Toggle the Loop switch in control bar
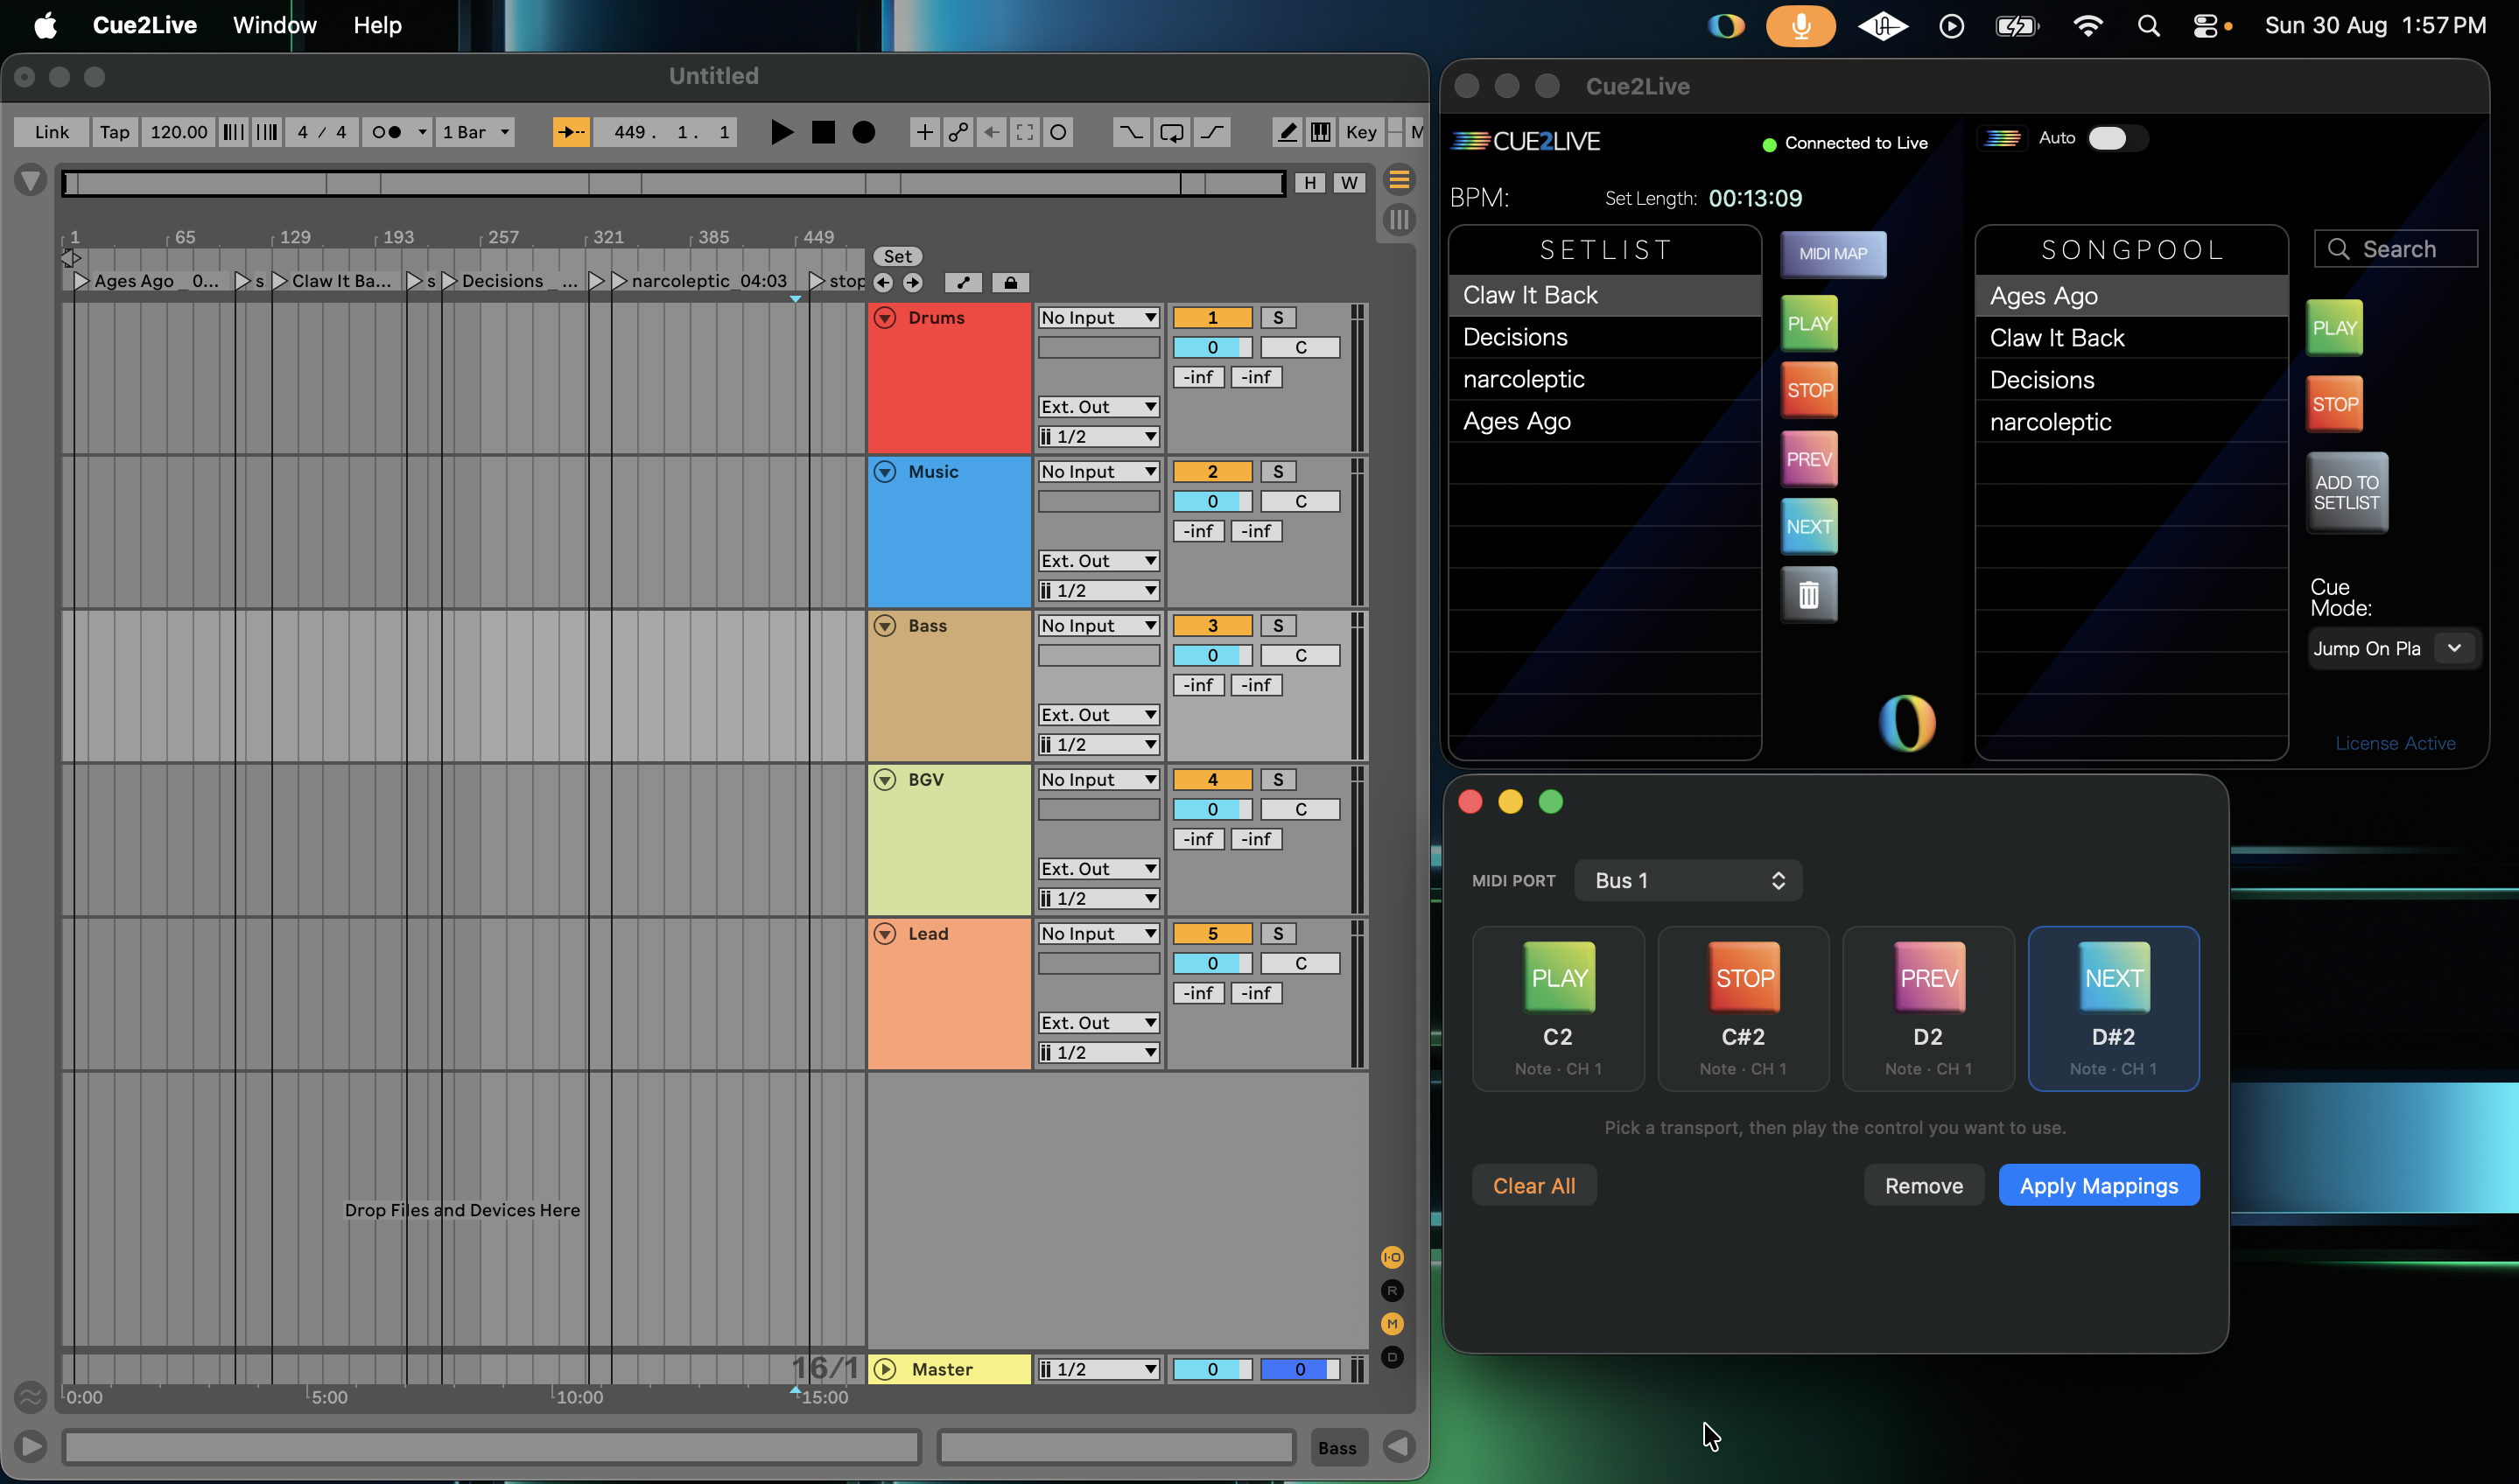 (x=1171, y=132)
